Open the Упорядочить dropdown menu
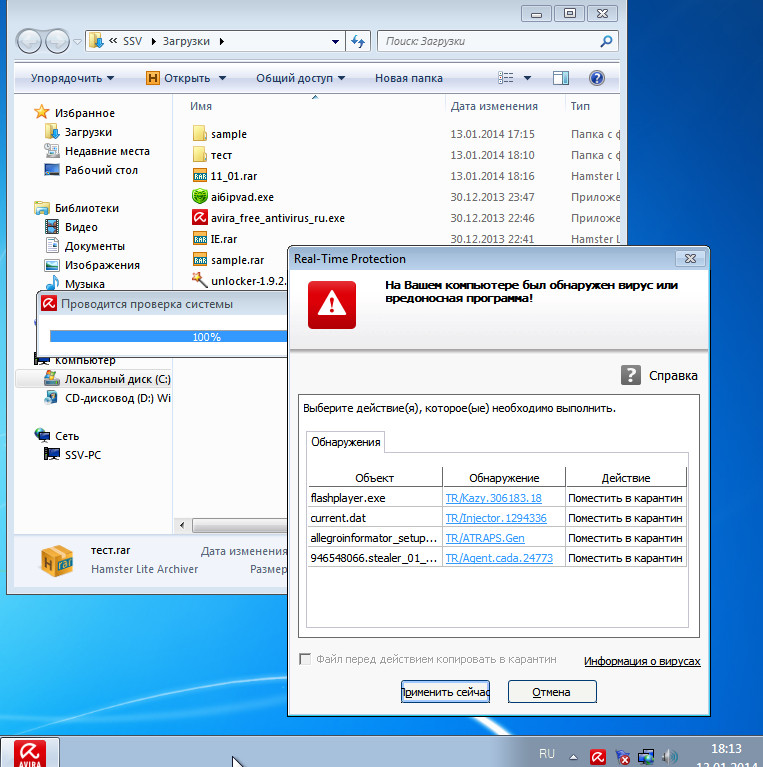This screenshot has width=763, height=767. [72, 78]
